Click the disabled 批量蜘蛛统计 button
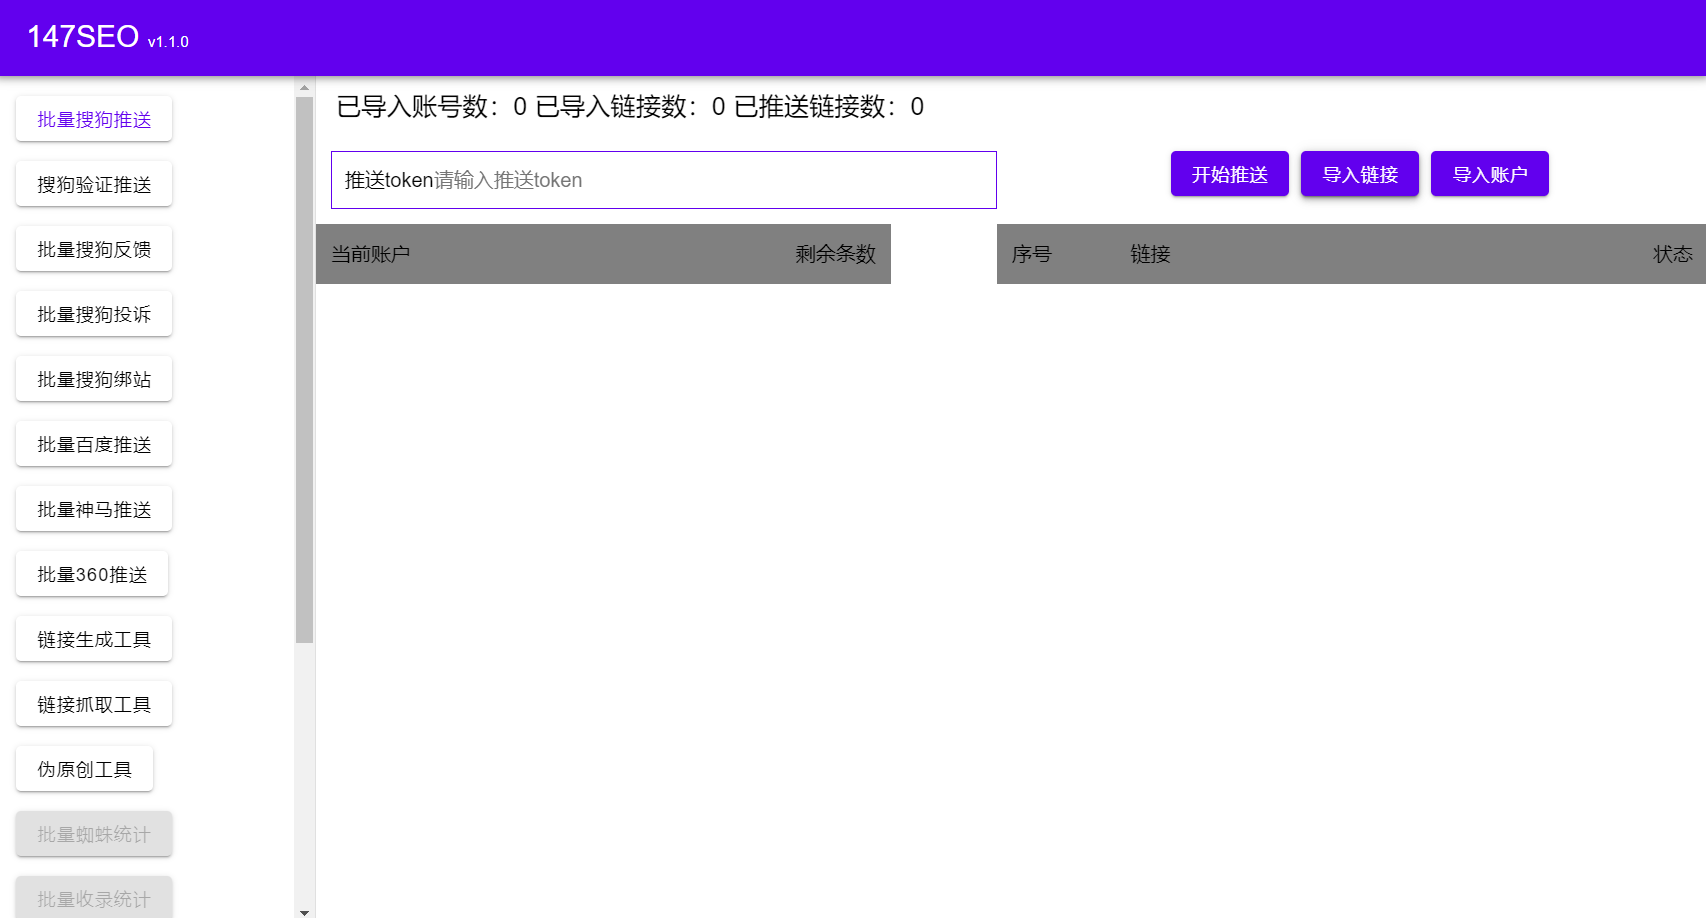This screenshot has height=918, width=1706. point(94,834)
